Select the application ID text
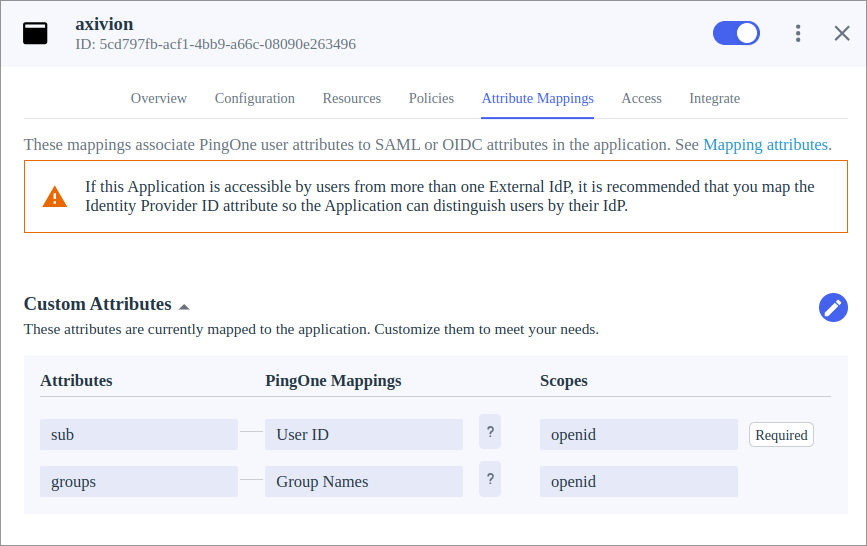The image size is (867, 546). click(216, 44)
